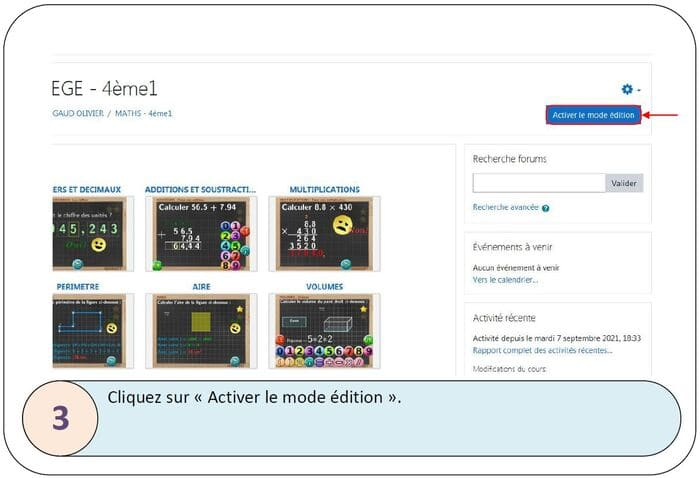Open ADDITIONS ET SOUSTRACTI... title link
The width and height of the screenshot is (700, 478).
[200, 189]
